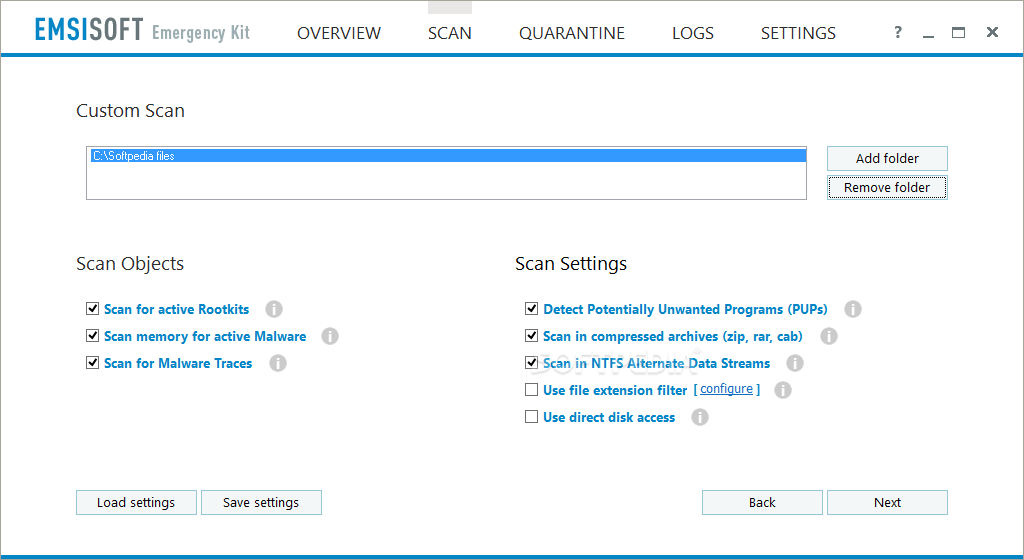
Task: Disable Scan in NTFS Alternate Data Streams
Action: (x=532, y=362)
